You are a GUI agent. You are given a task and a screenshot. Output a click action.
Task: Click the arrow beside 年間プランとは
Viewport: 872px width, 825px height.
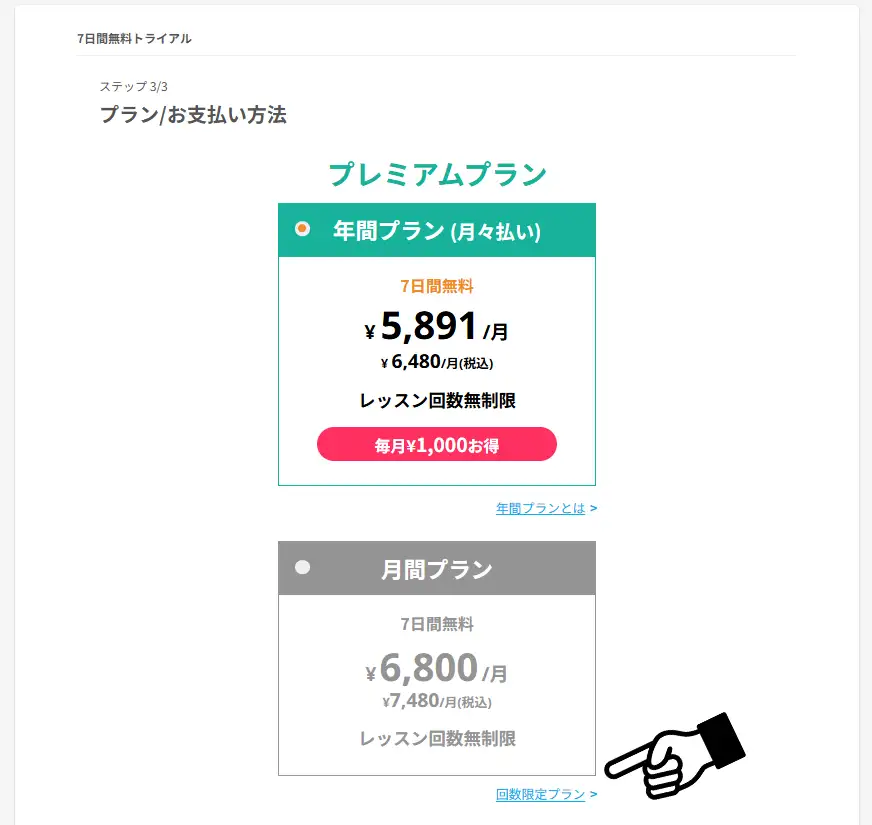click(x=594, y=508)
